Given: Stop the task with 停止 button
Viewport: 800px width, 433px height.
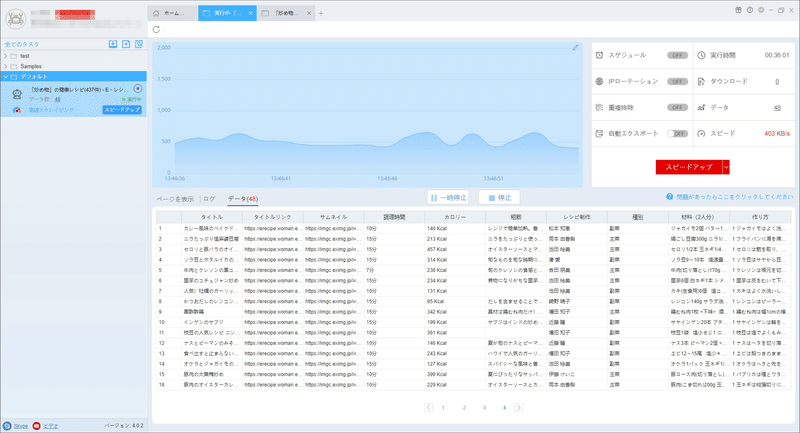Looking at the screenshot, I should 499,197.
